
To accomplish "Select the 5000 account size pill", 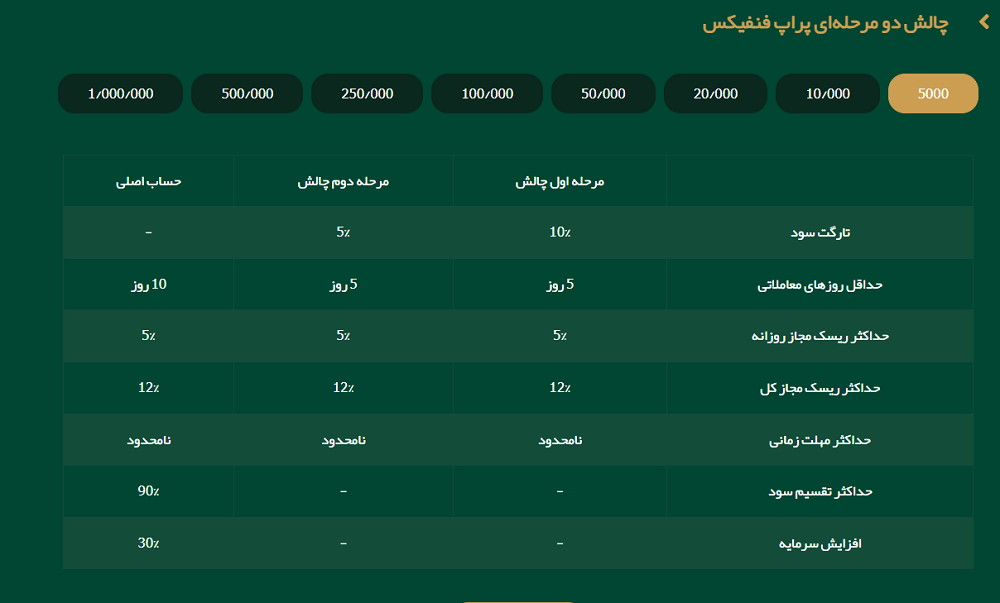I will pyautogui.click(x=933, y=92).
